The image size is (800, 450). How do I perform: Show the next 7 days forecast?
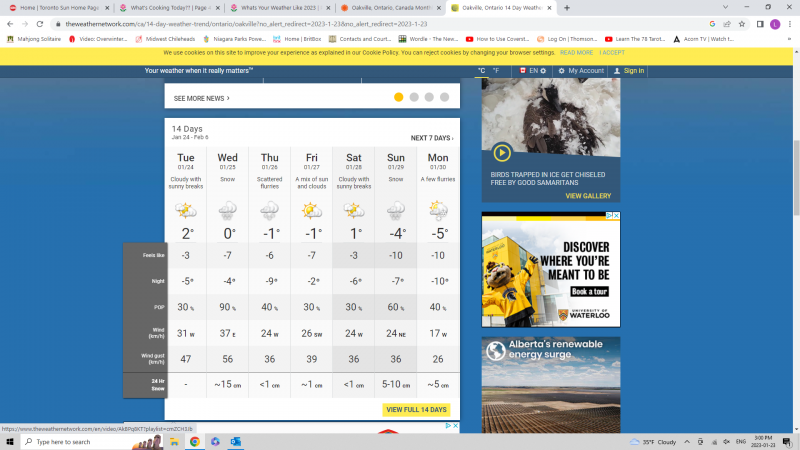tap(432, 138)
